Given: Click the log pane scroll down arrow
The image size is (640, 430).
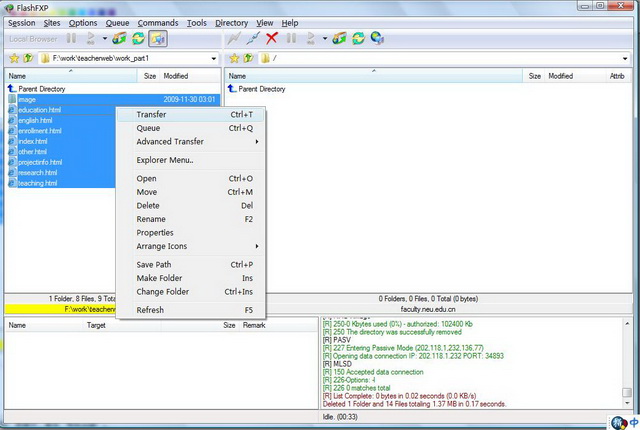Looking at the screenshot, I should [627, 403].
